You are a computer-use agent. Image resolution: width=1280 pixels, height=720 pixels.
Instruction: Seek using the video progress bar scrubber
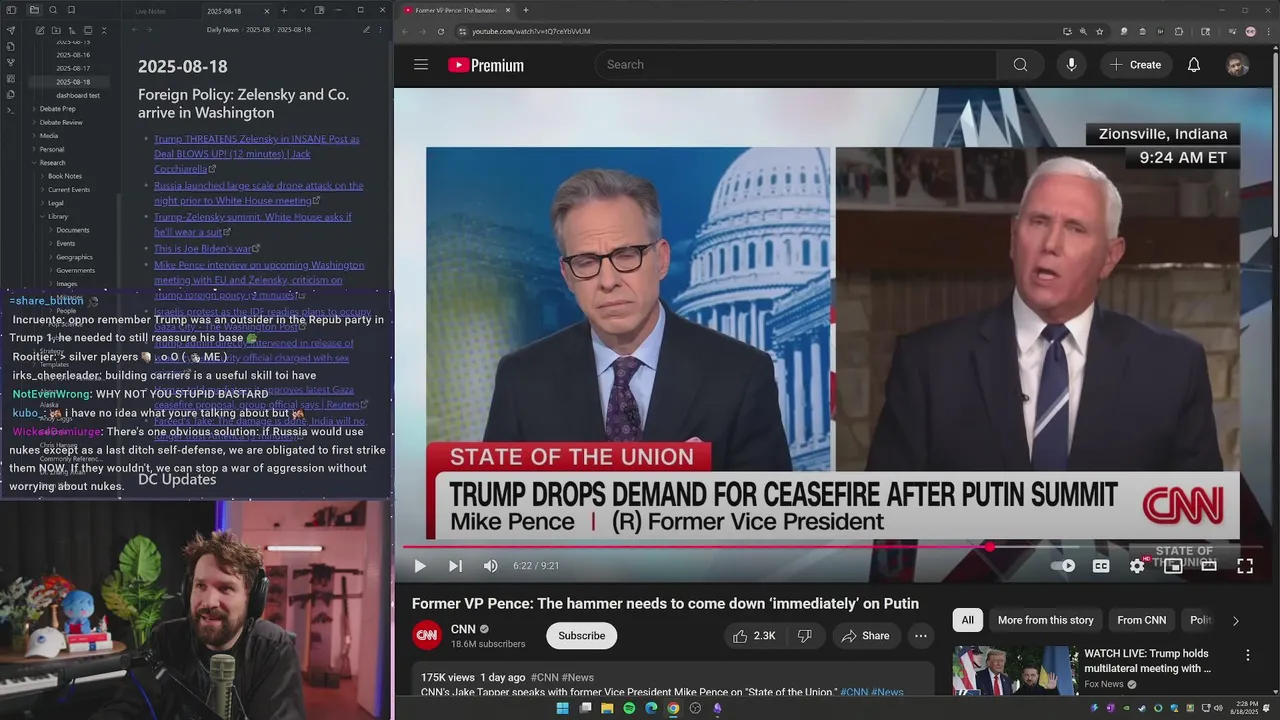[x=990, y=547]
